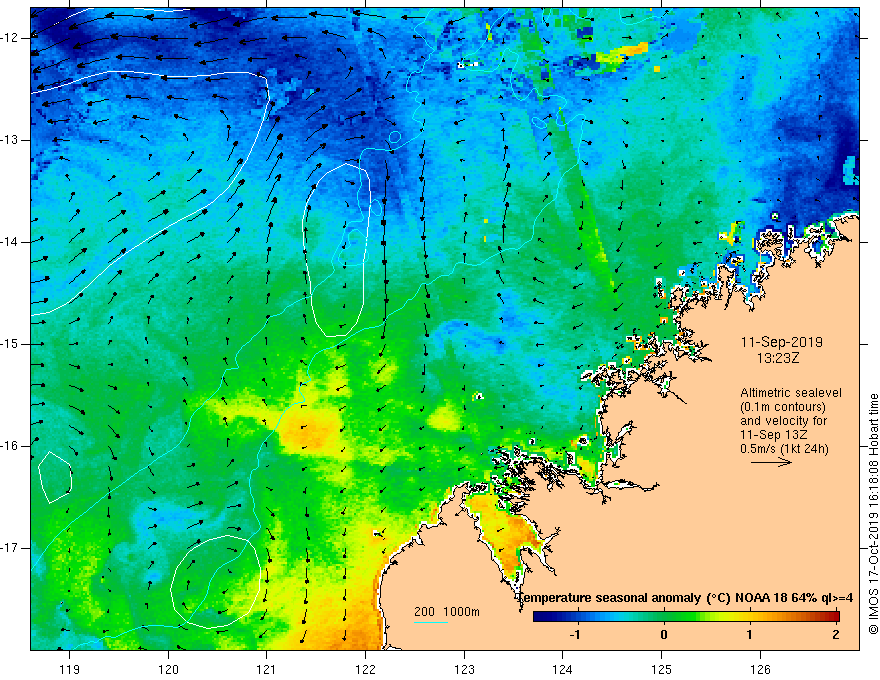Click the IMOS copyright timestamp text
This screenshot has width=880, height=680.
873,514
